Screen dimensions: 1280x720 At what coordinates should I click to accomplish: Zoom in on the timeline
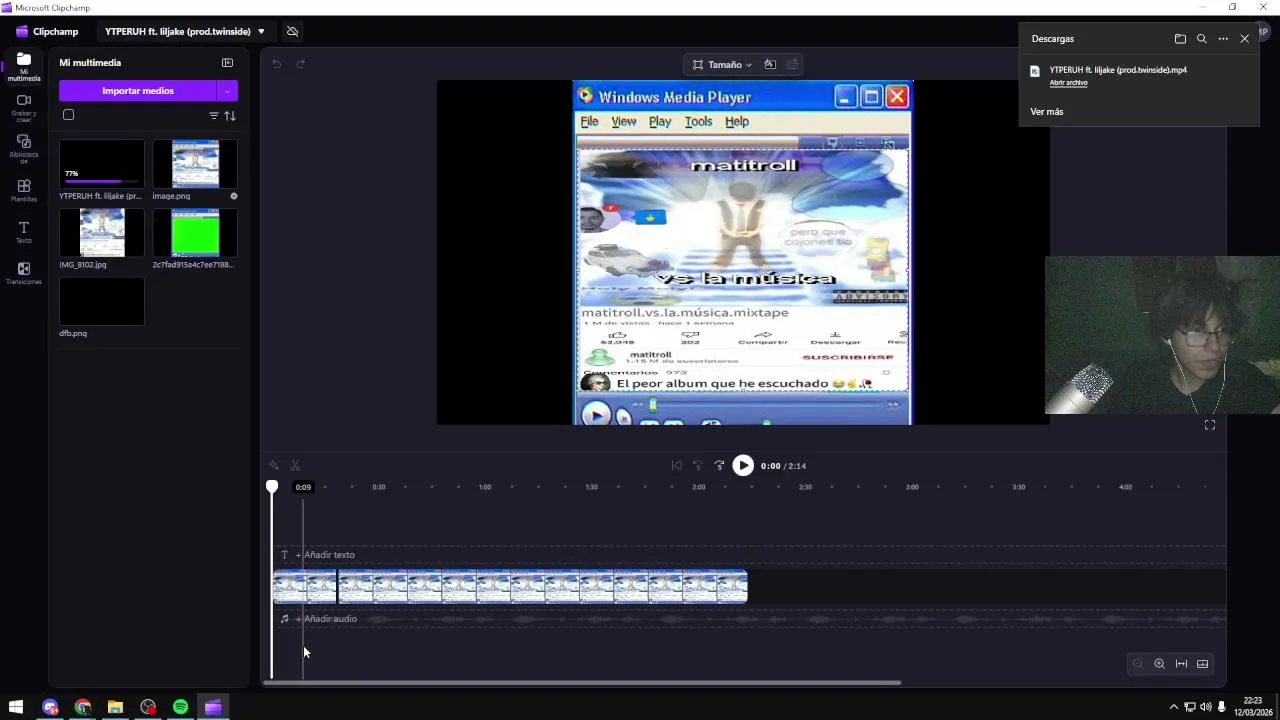[1159, 664]
